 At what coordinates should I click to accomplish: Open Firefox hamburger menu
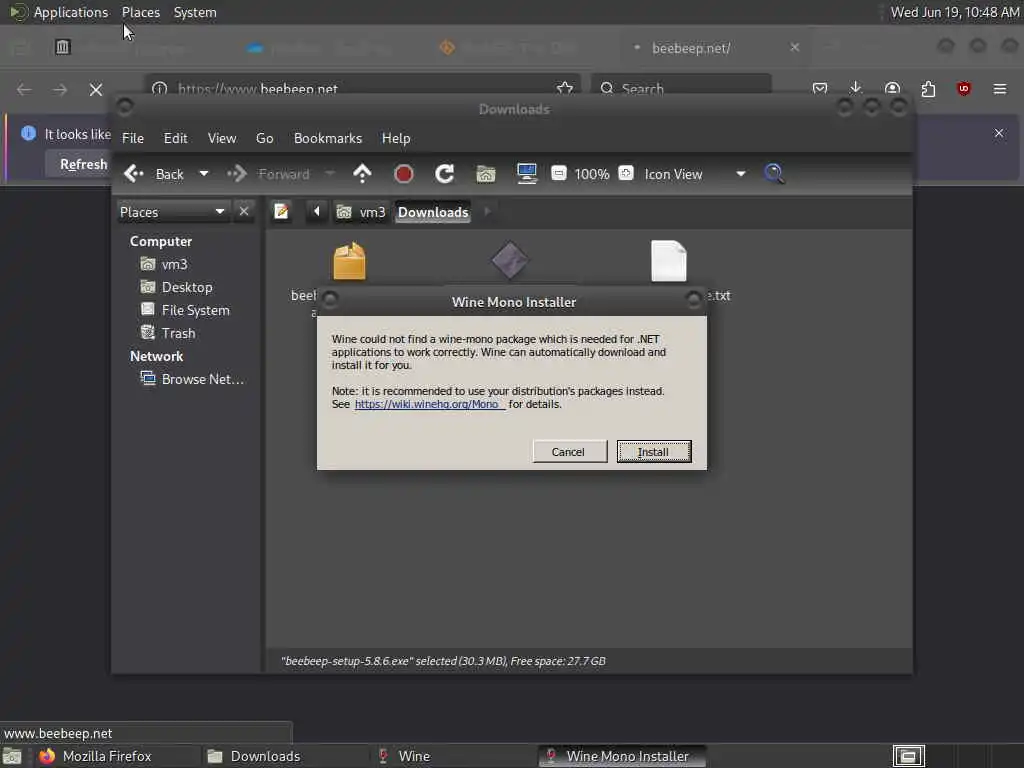[1000, 88]
